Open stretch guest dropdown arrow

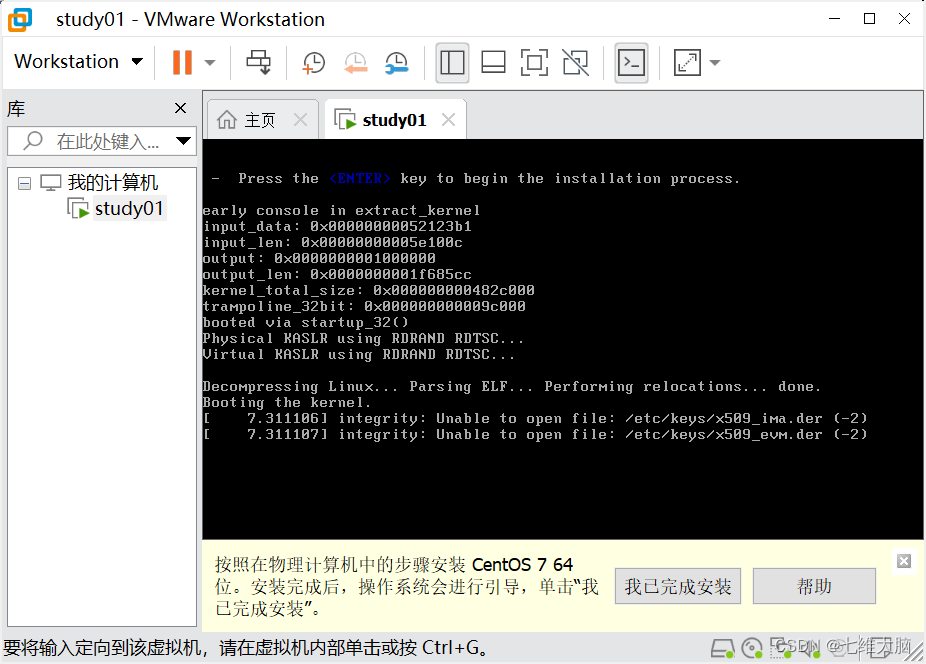coord(715,63)
